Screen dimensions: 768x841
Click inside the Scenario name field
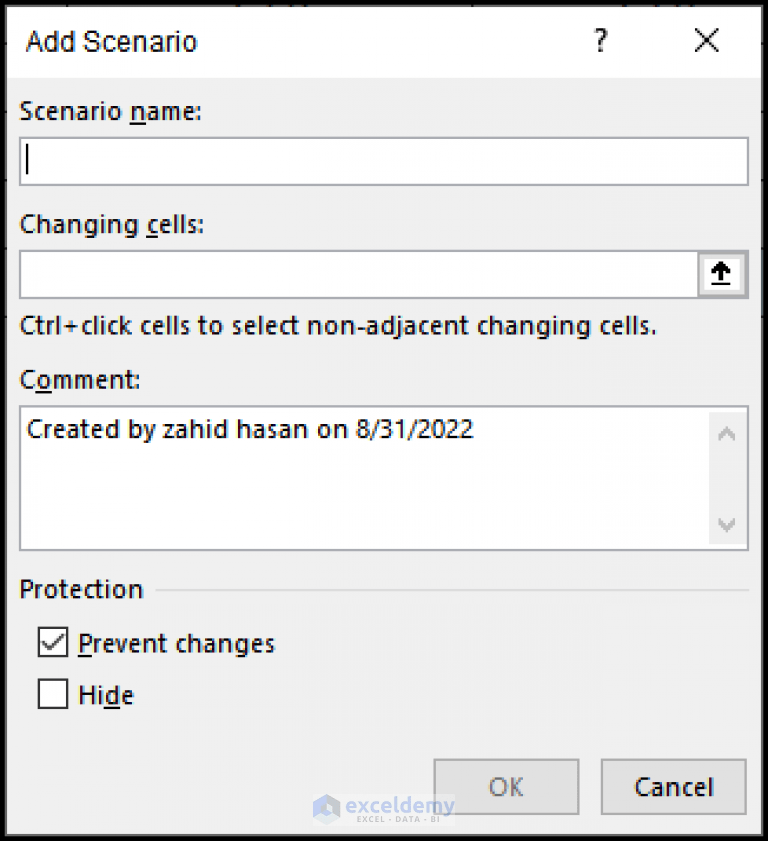385,161
